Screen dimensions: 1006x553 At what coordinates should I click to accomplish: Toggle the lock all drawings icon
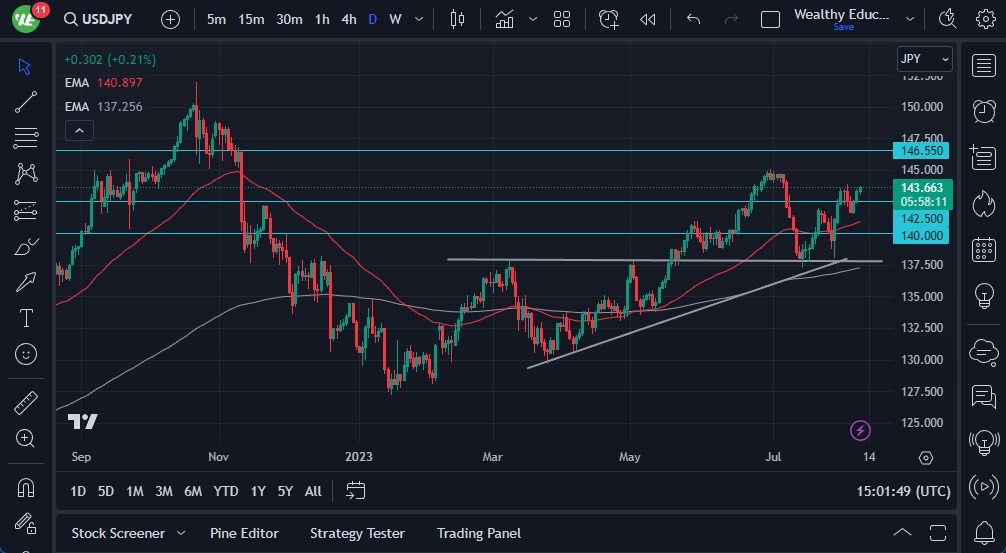26,524
